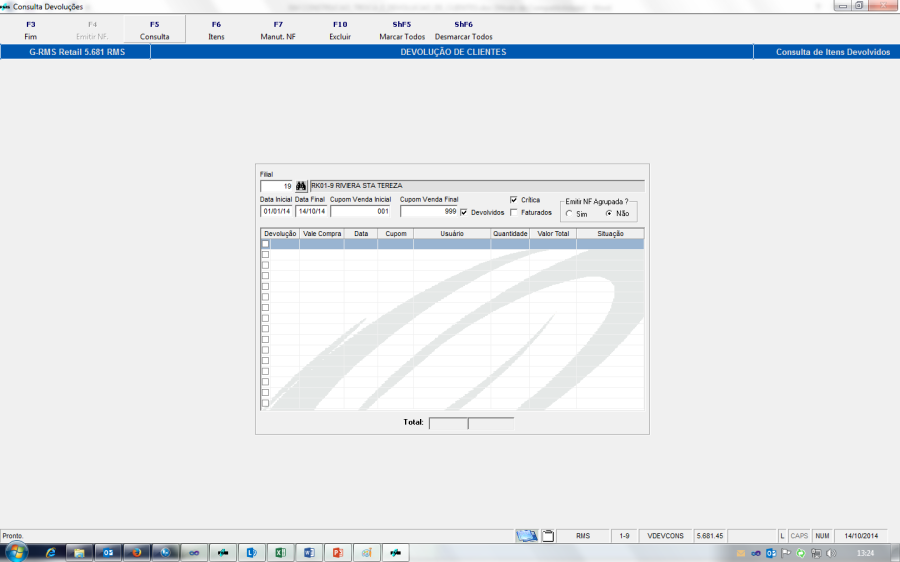Screen dimensions: 900x562
Task: Click the taskbar clock showing 13:24
Action: (865, 553)
